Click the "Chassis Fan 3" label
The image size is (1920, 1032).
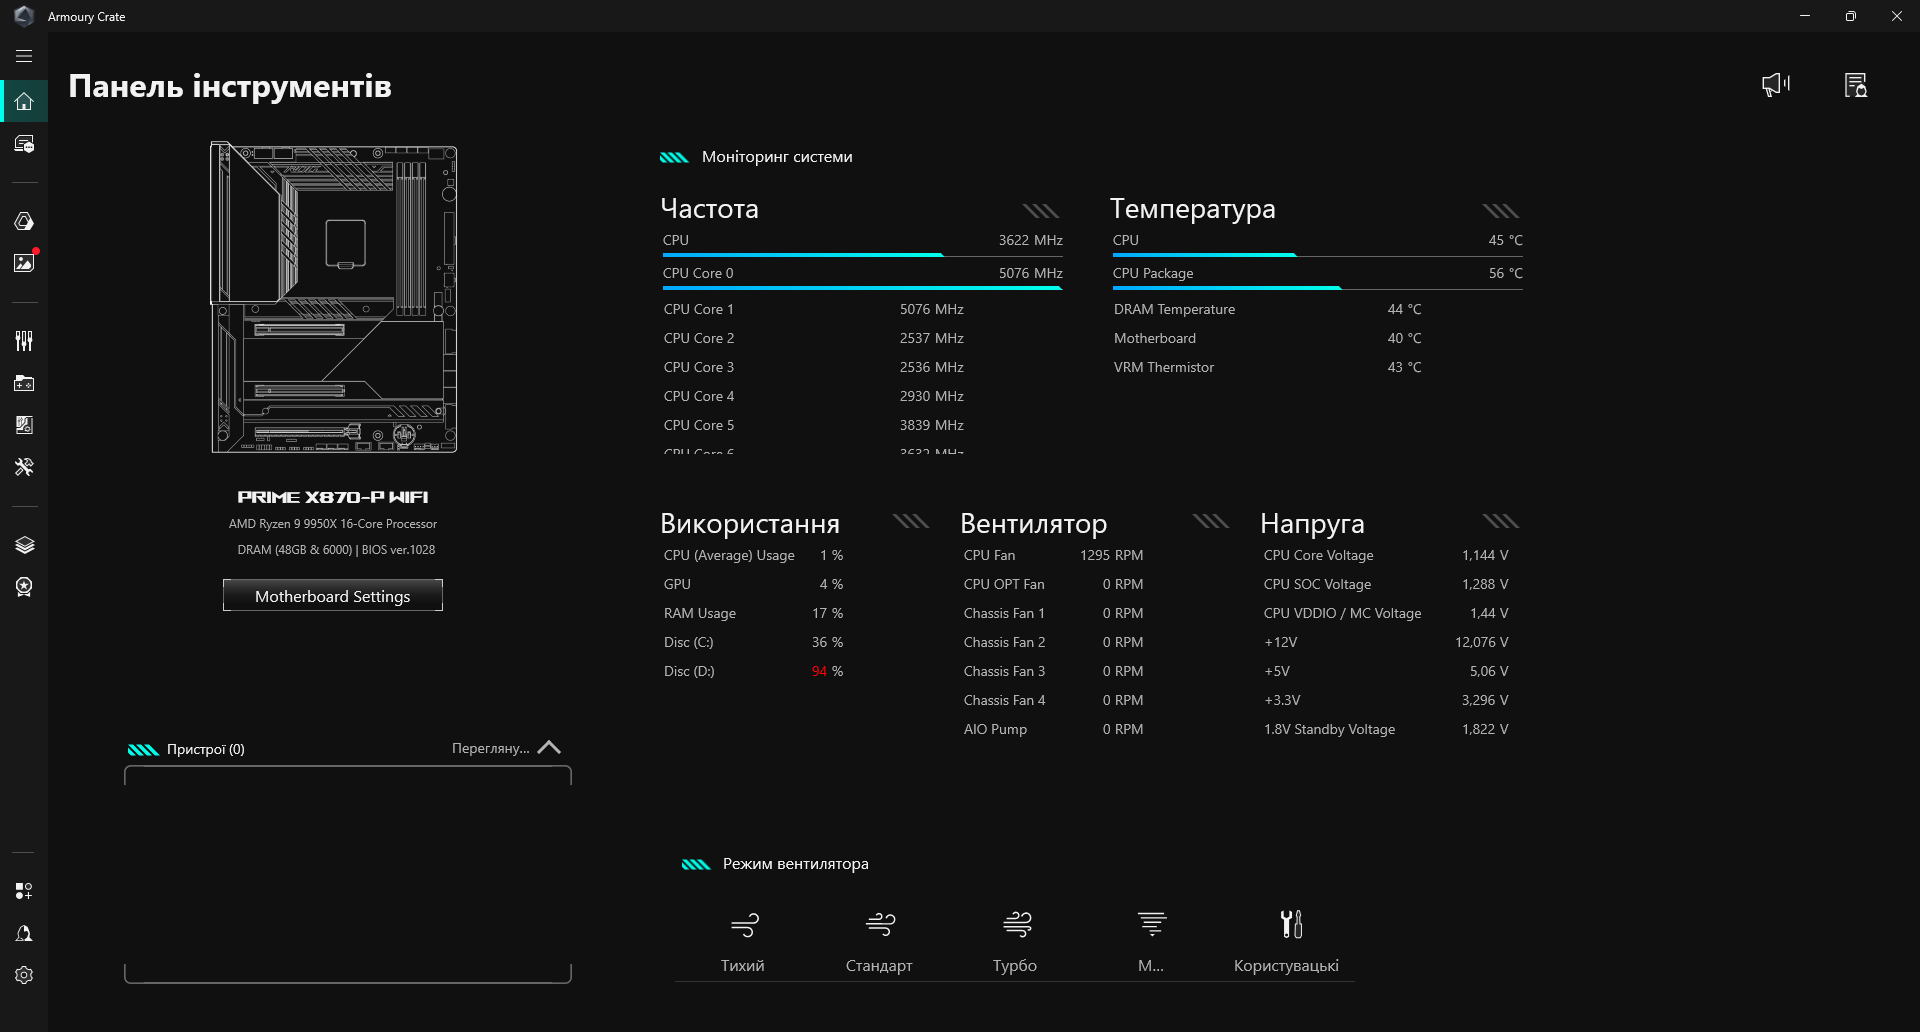tap(1004, 671)
